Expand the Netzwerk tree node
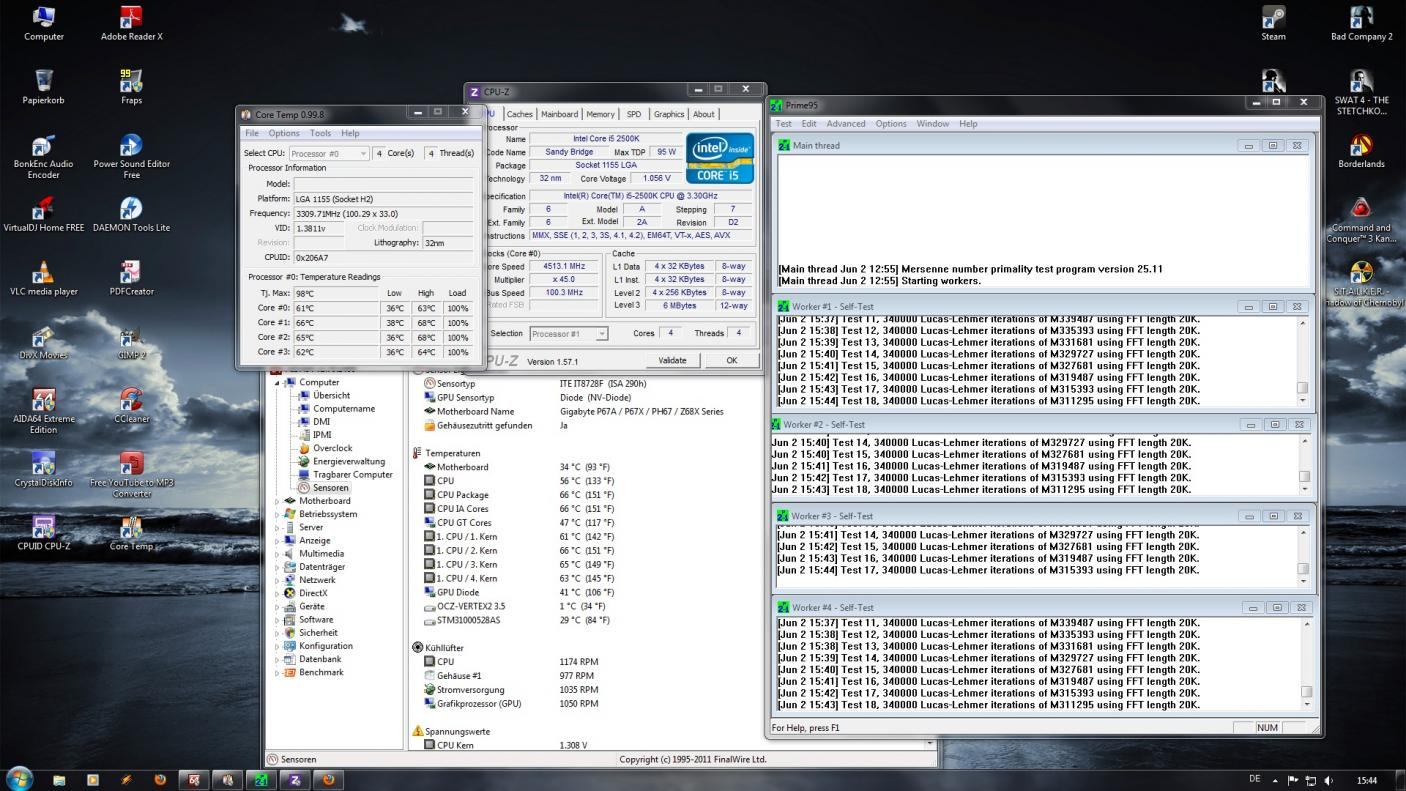 click(x=279, y=580)
